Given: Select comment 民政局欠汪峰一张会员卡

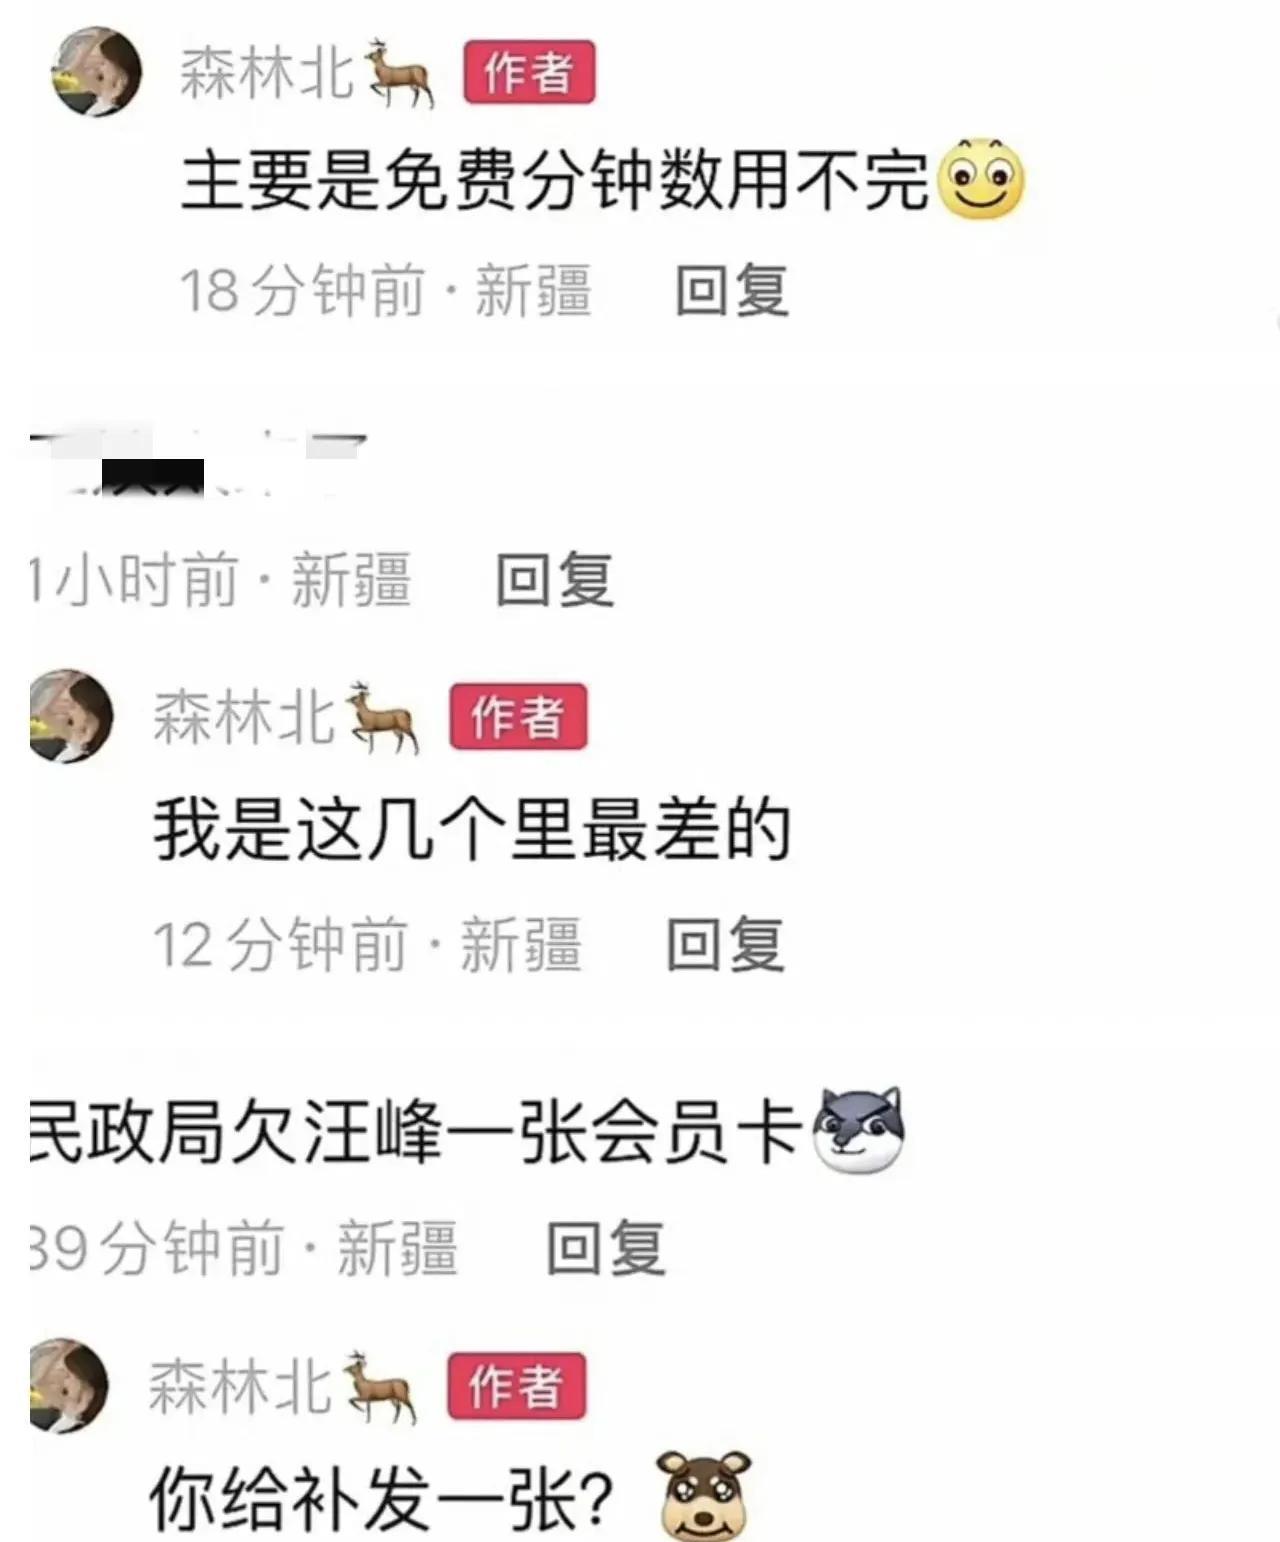Looking at the screenshot, I should coord(417,1132).
